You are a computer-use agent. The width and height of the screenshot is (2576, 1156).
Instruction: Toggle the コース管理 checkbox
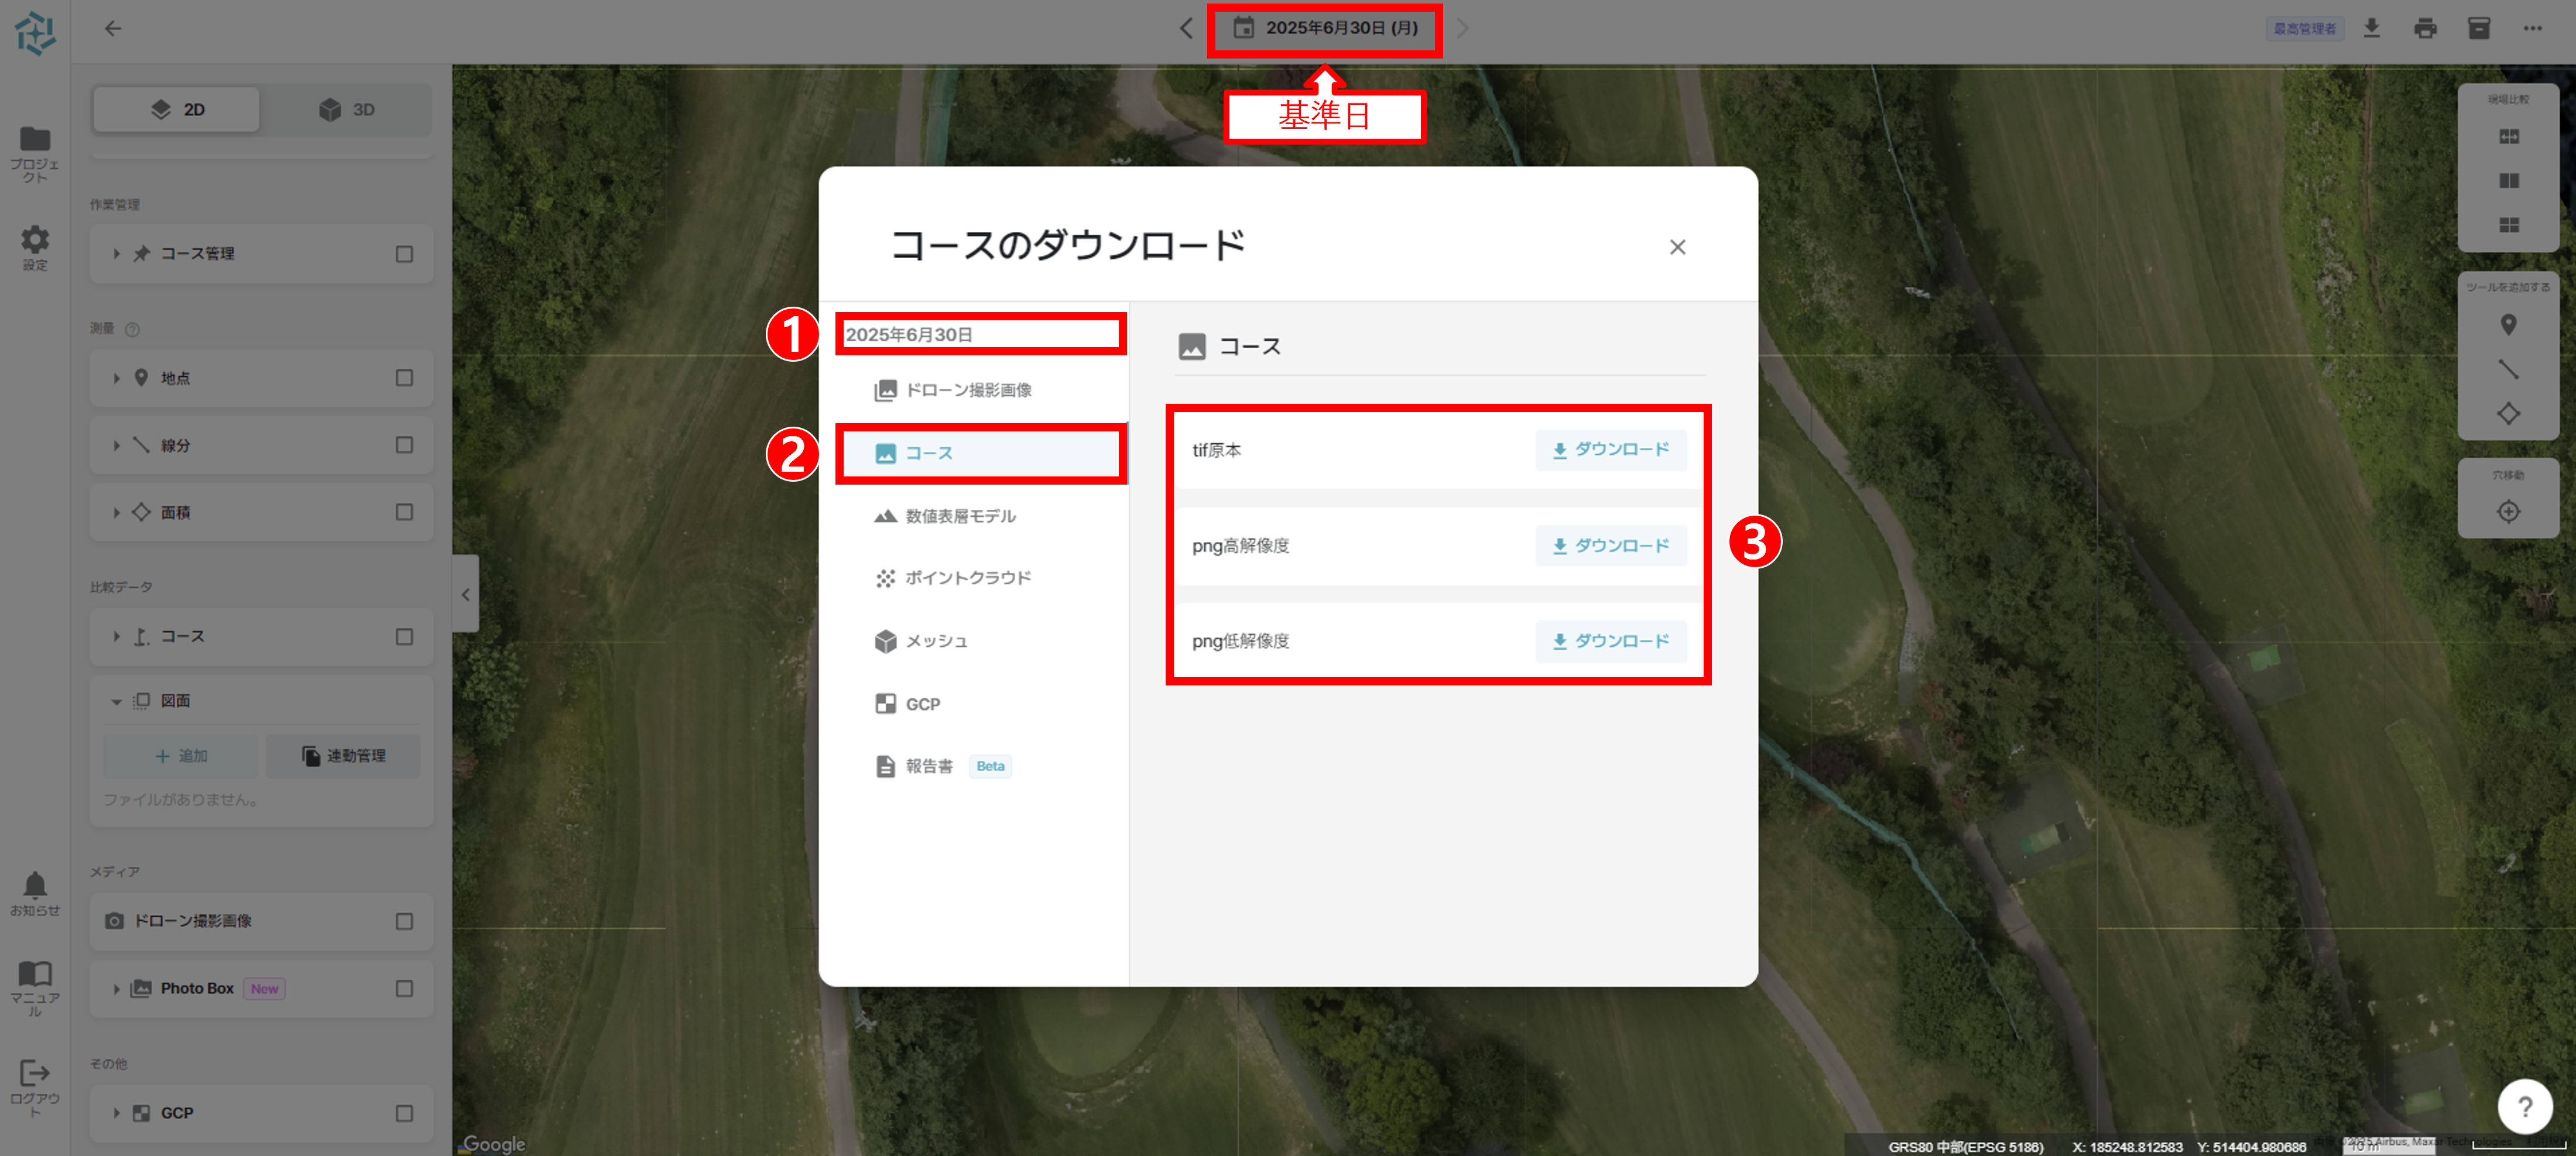click(x=404, y=254)
